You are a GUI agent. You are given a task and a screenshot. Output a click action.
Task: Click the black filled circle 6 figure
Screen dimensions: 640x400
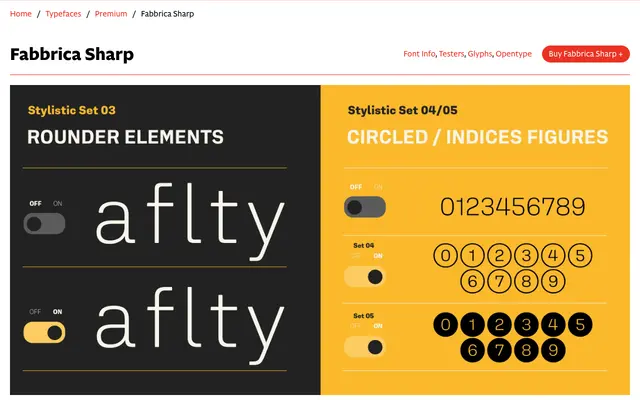pos(472,350)
